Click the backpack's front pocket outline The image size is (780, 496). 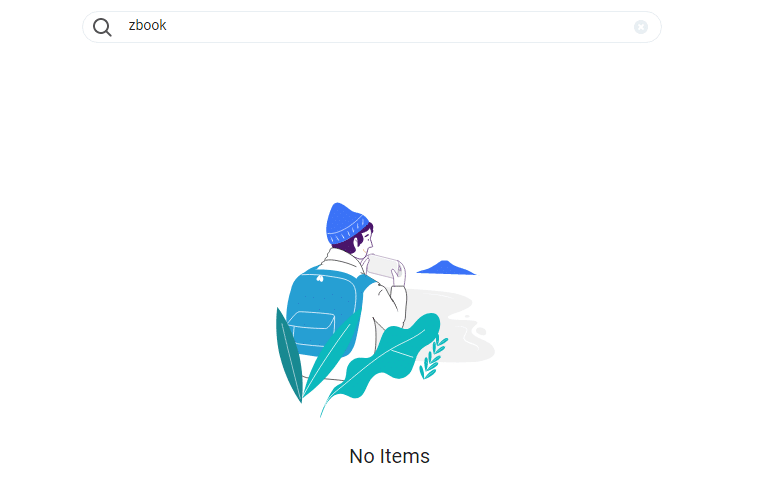[x=312, y=327]
